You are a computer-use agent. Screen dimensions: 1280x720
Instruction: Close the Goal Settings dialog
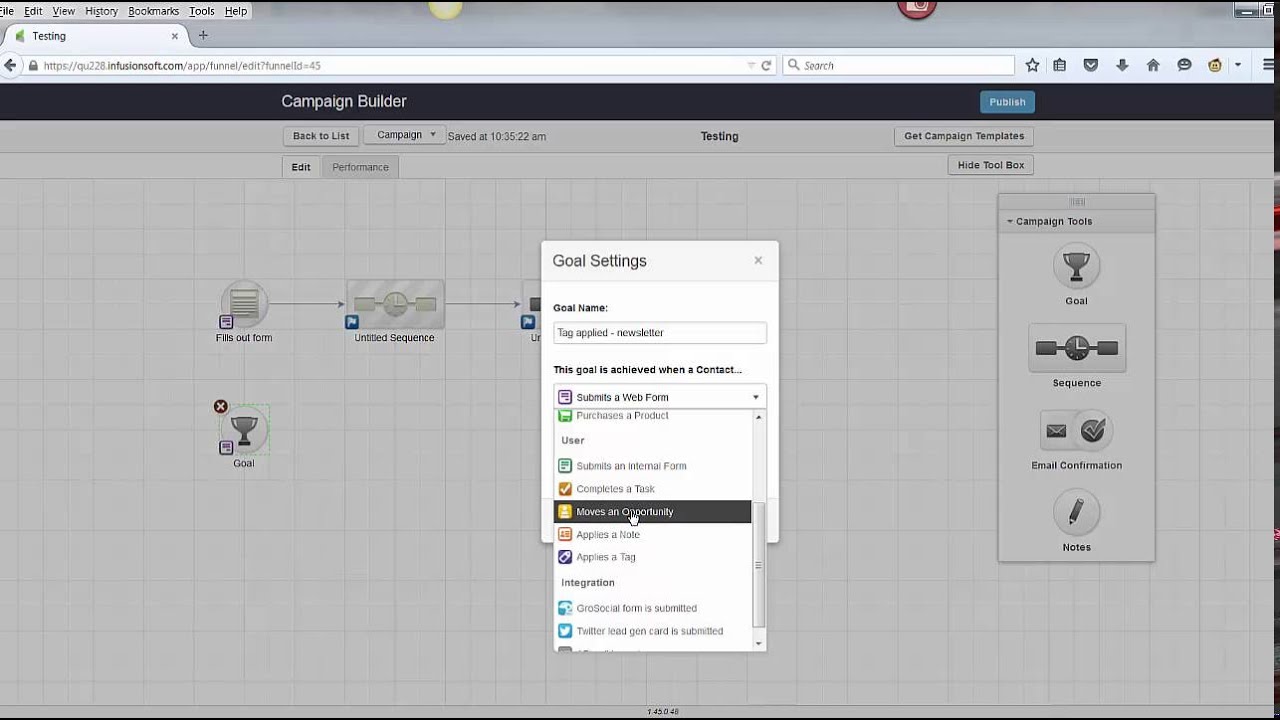pos(758,260)
